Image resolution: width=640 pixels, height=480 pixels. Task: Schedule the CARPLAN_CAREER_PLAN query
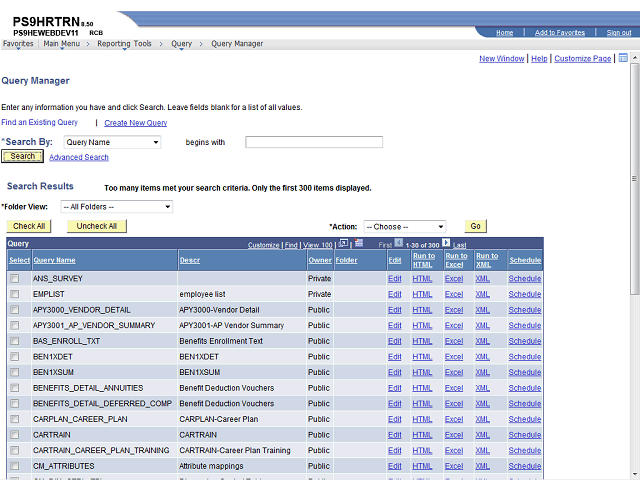(x=525, y=420)
